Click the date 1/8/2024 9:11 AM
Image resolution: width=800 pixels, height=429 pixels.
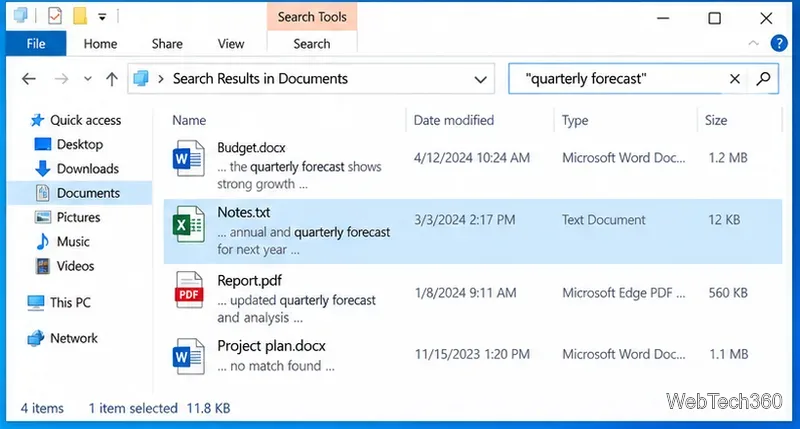(x=465, y=293)
